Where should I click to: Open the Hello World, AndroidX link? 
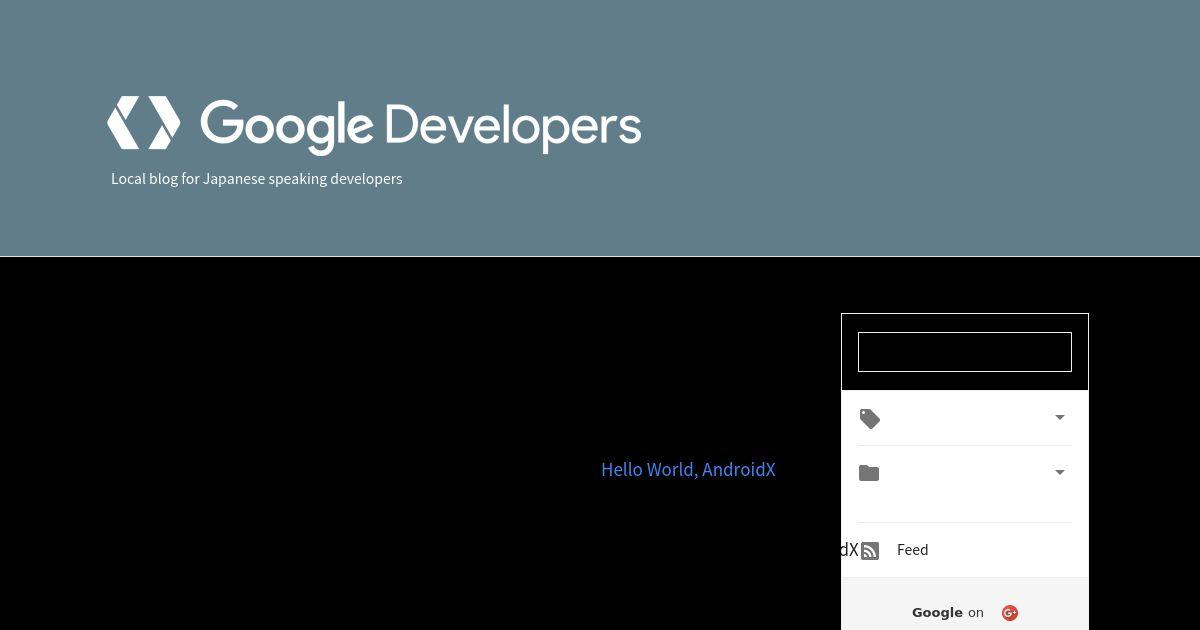[x=688, y=469]
